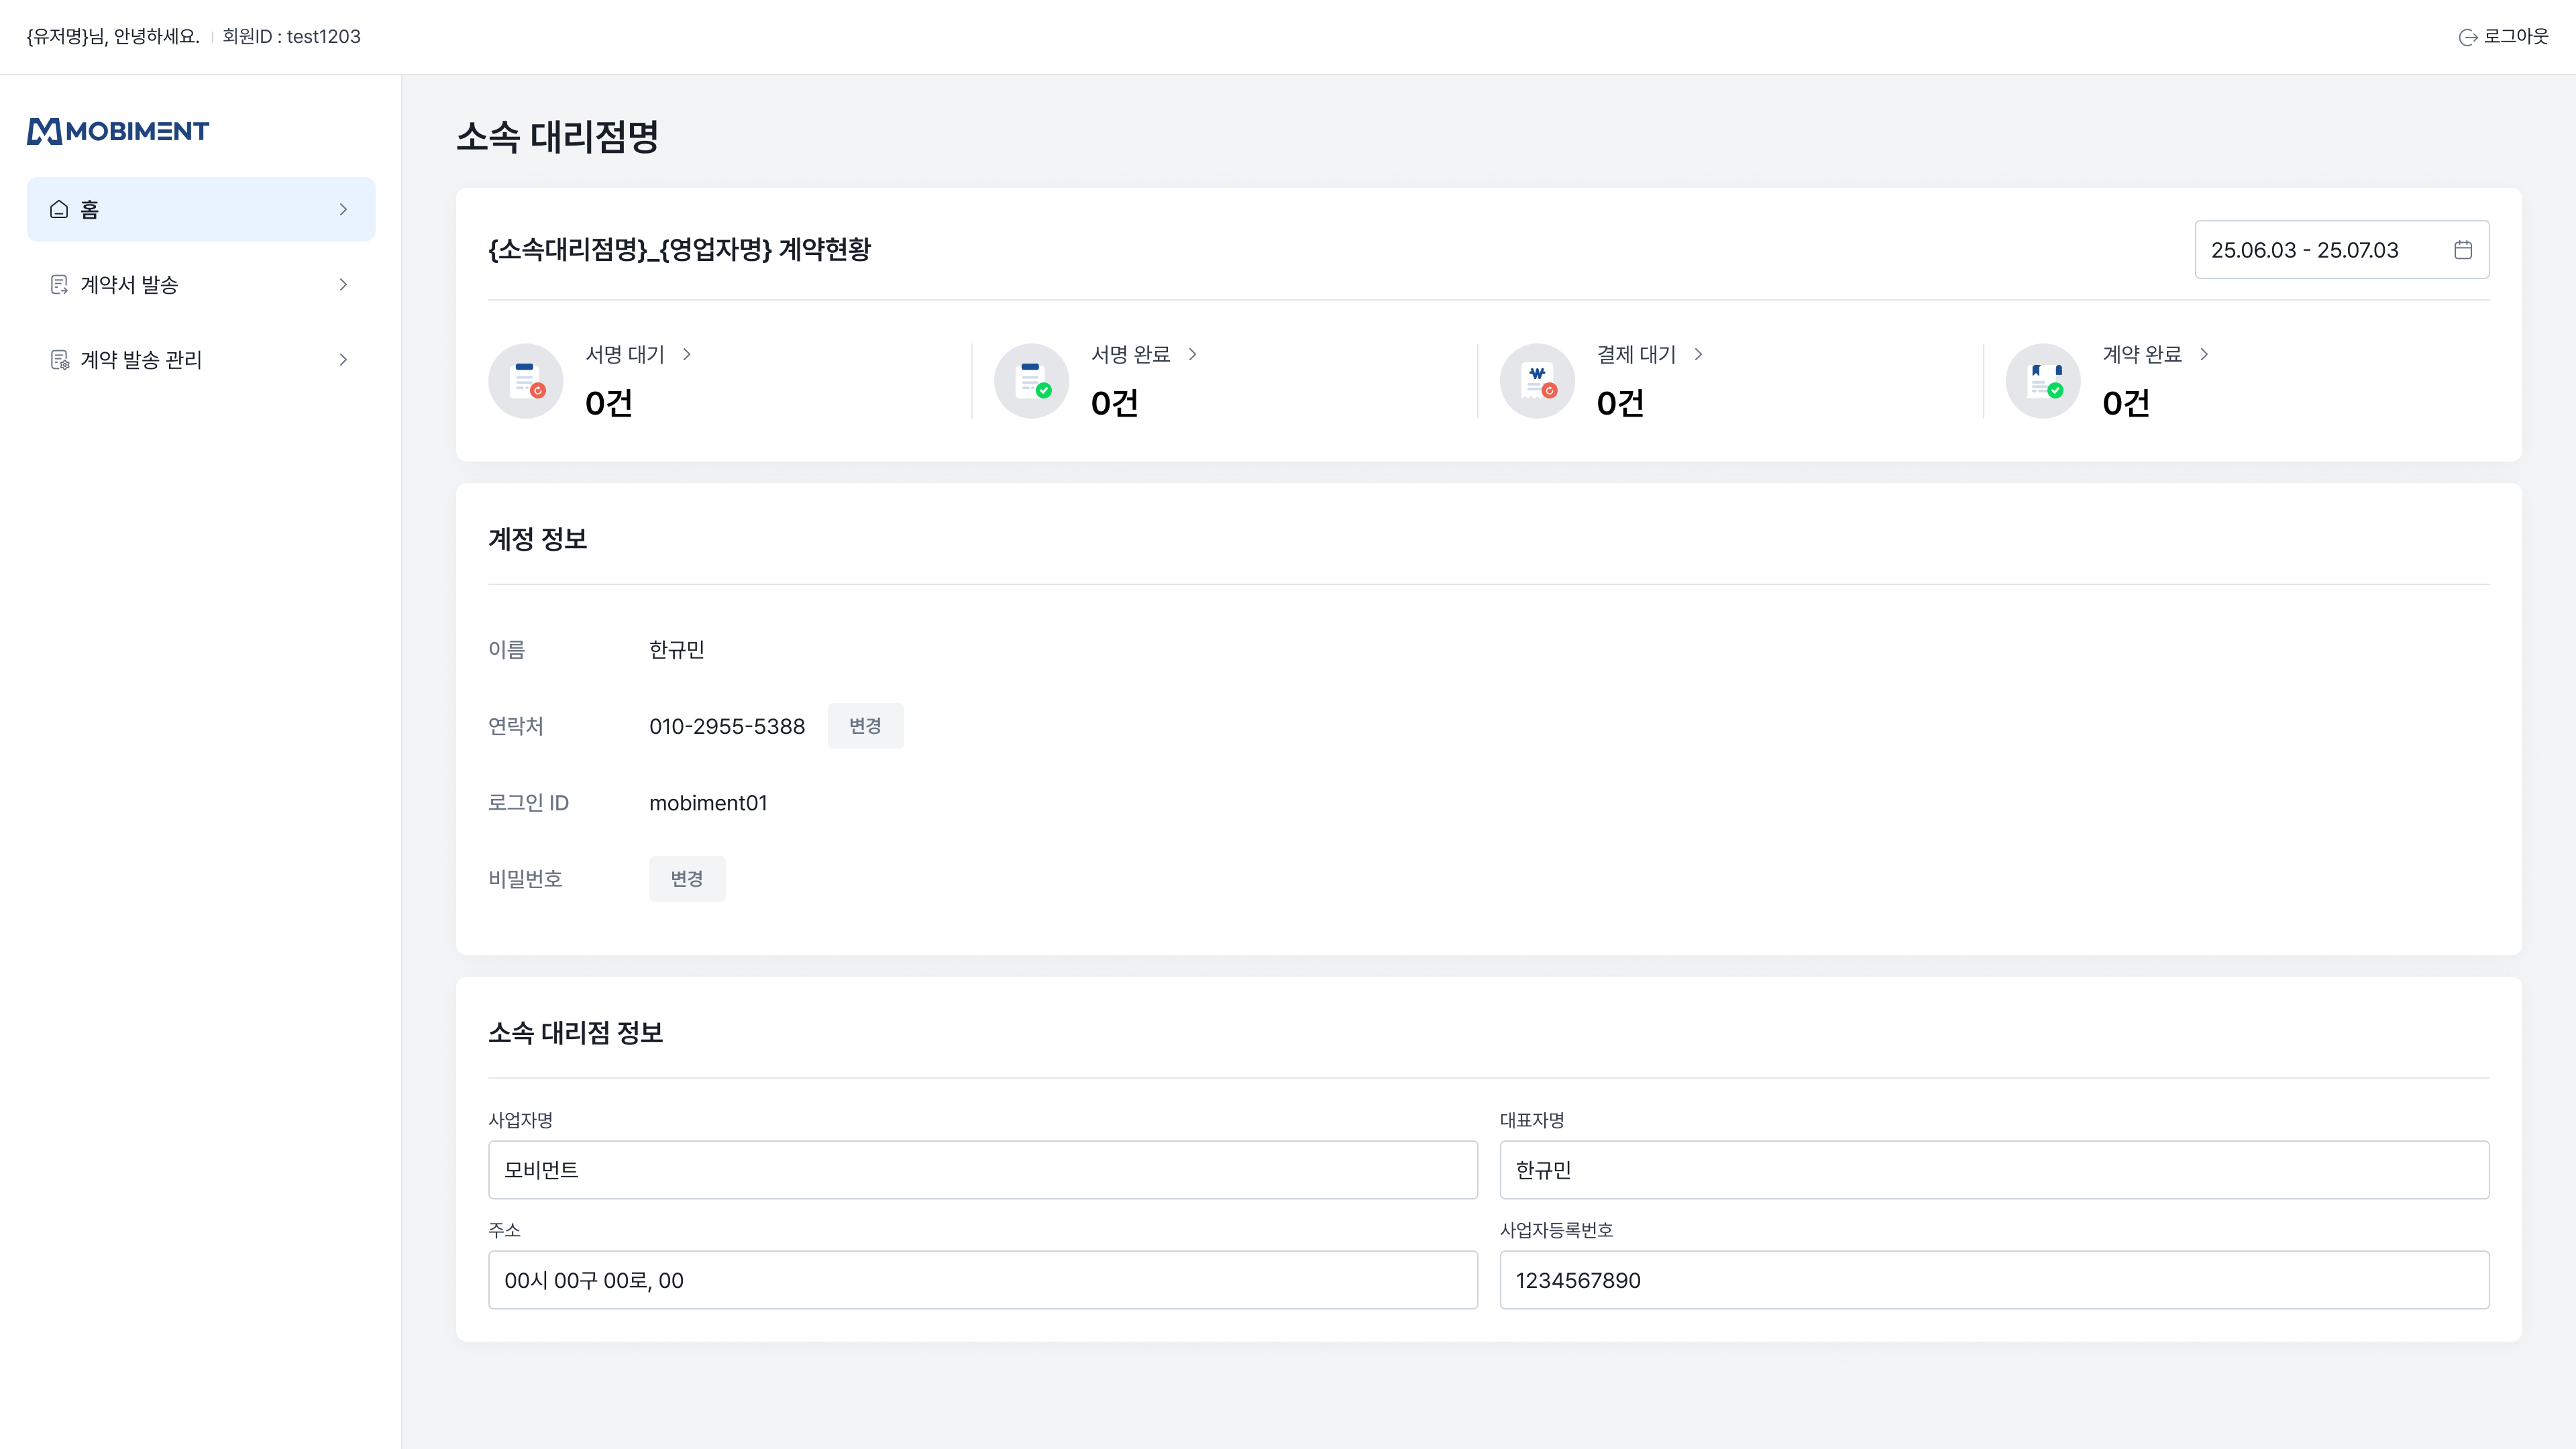Expand the 홈 menu chevron

(x=343, y=209)
